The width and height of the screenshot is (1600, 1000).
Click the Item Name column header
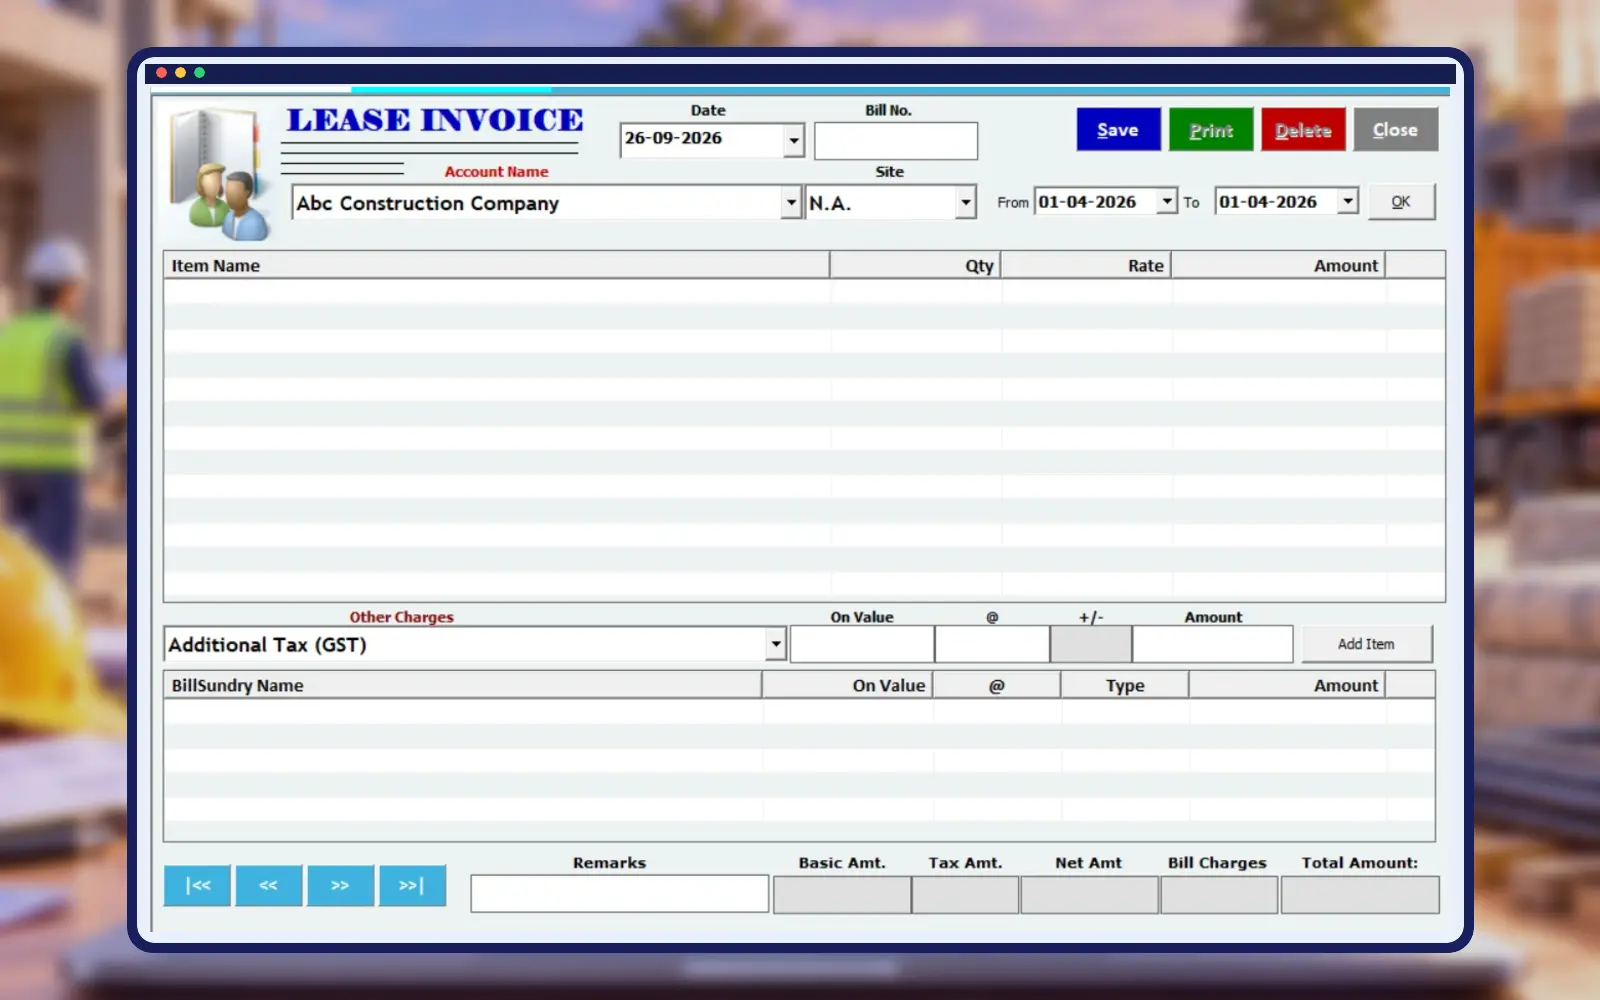coord(496,265)
